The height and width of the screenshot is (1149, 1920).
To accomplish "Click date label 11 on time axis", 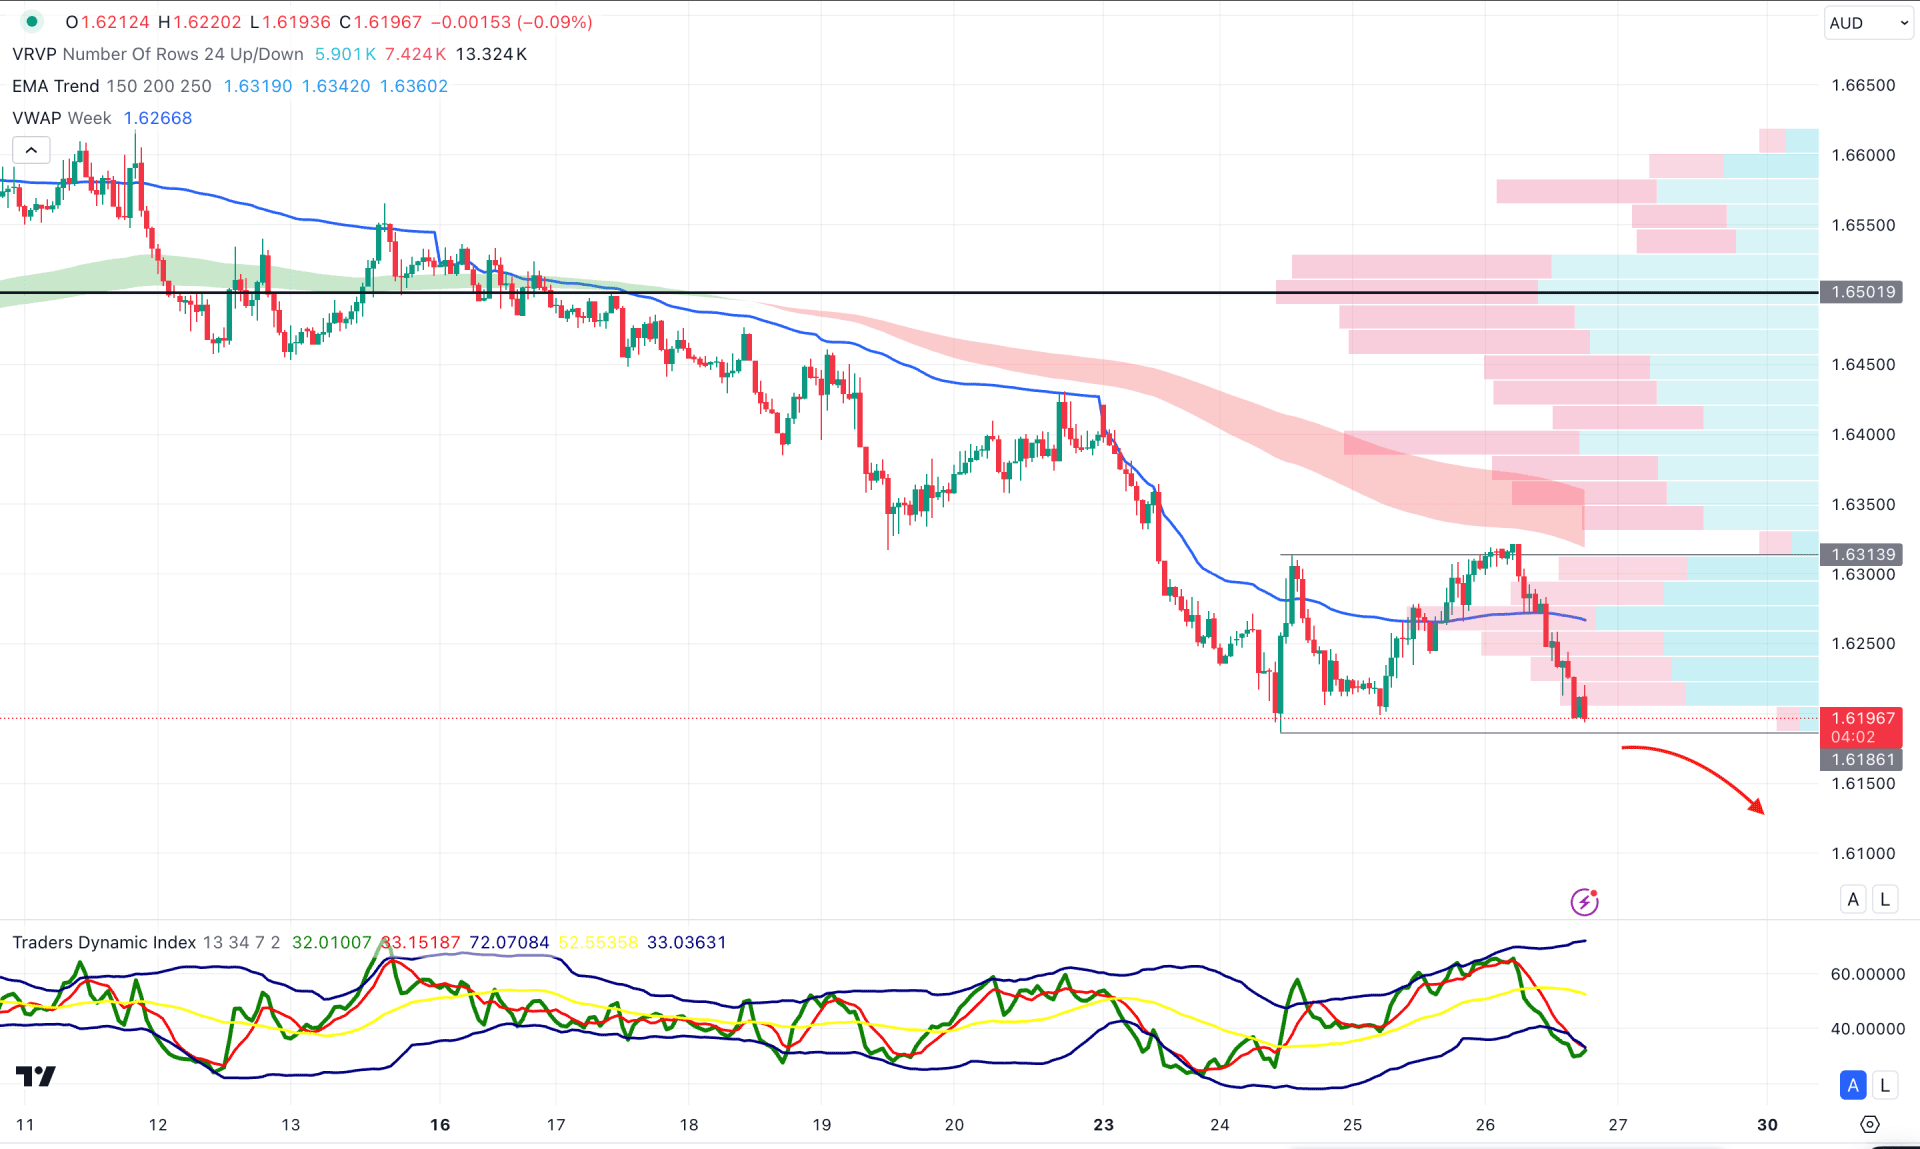I will click(25, 1124).
